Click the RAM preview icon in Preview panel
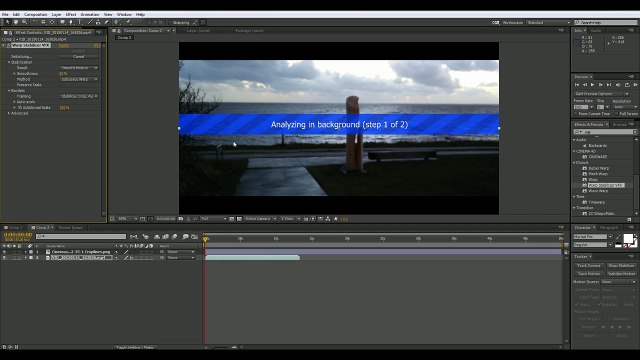 (x=636, y=84)
